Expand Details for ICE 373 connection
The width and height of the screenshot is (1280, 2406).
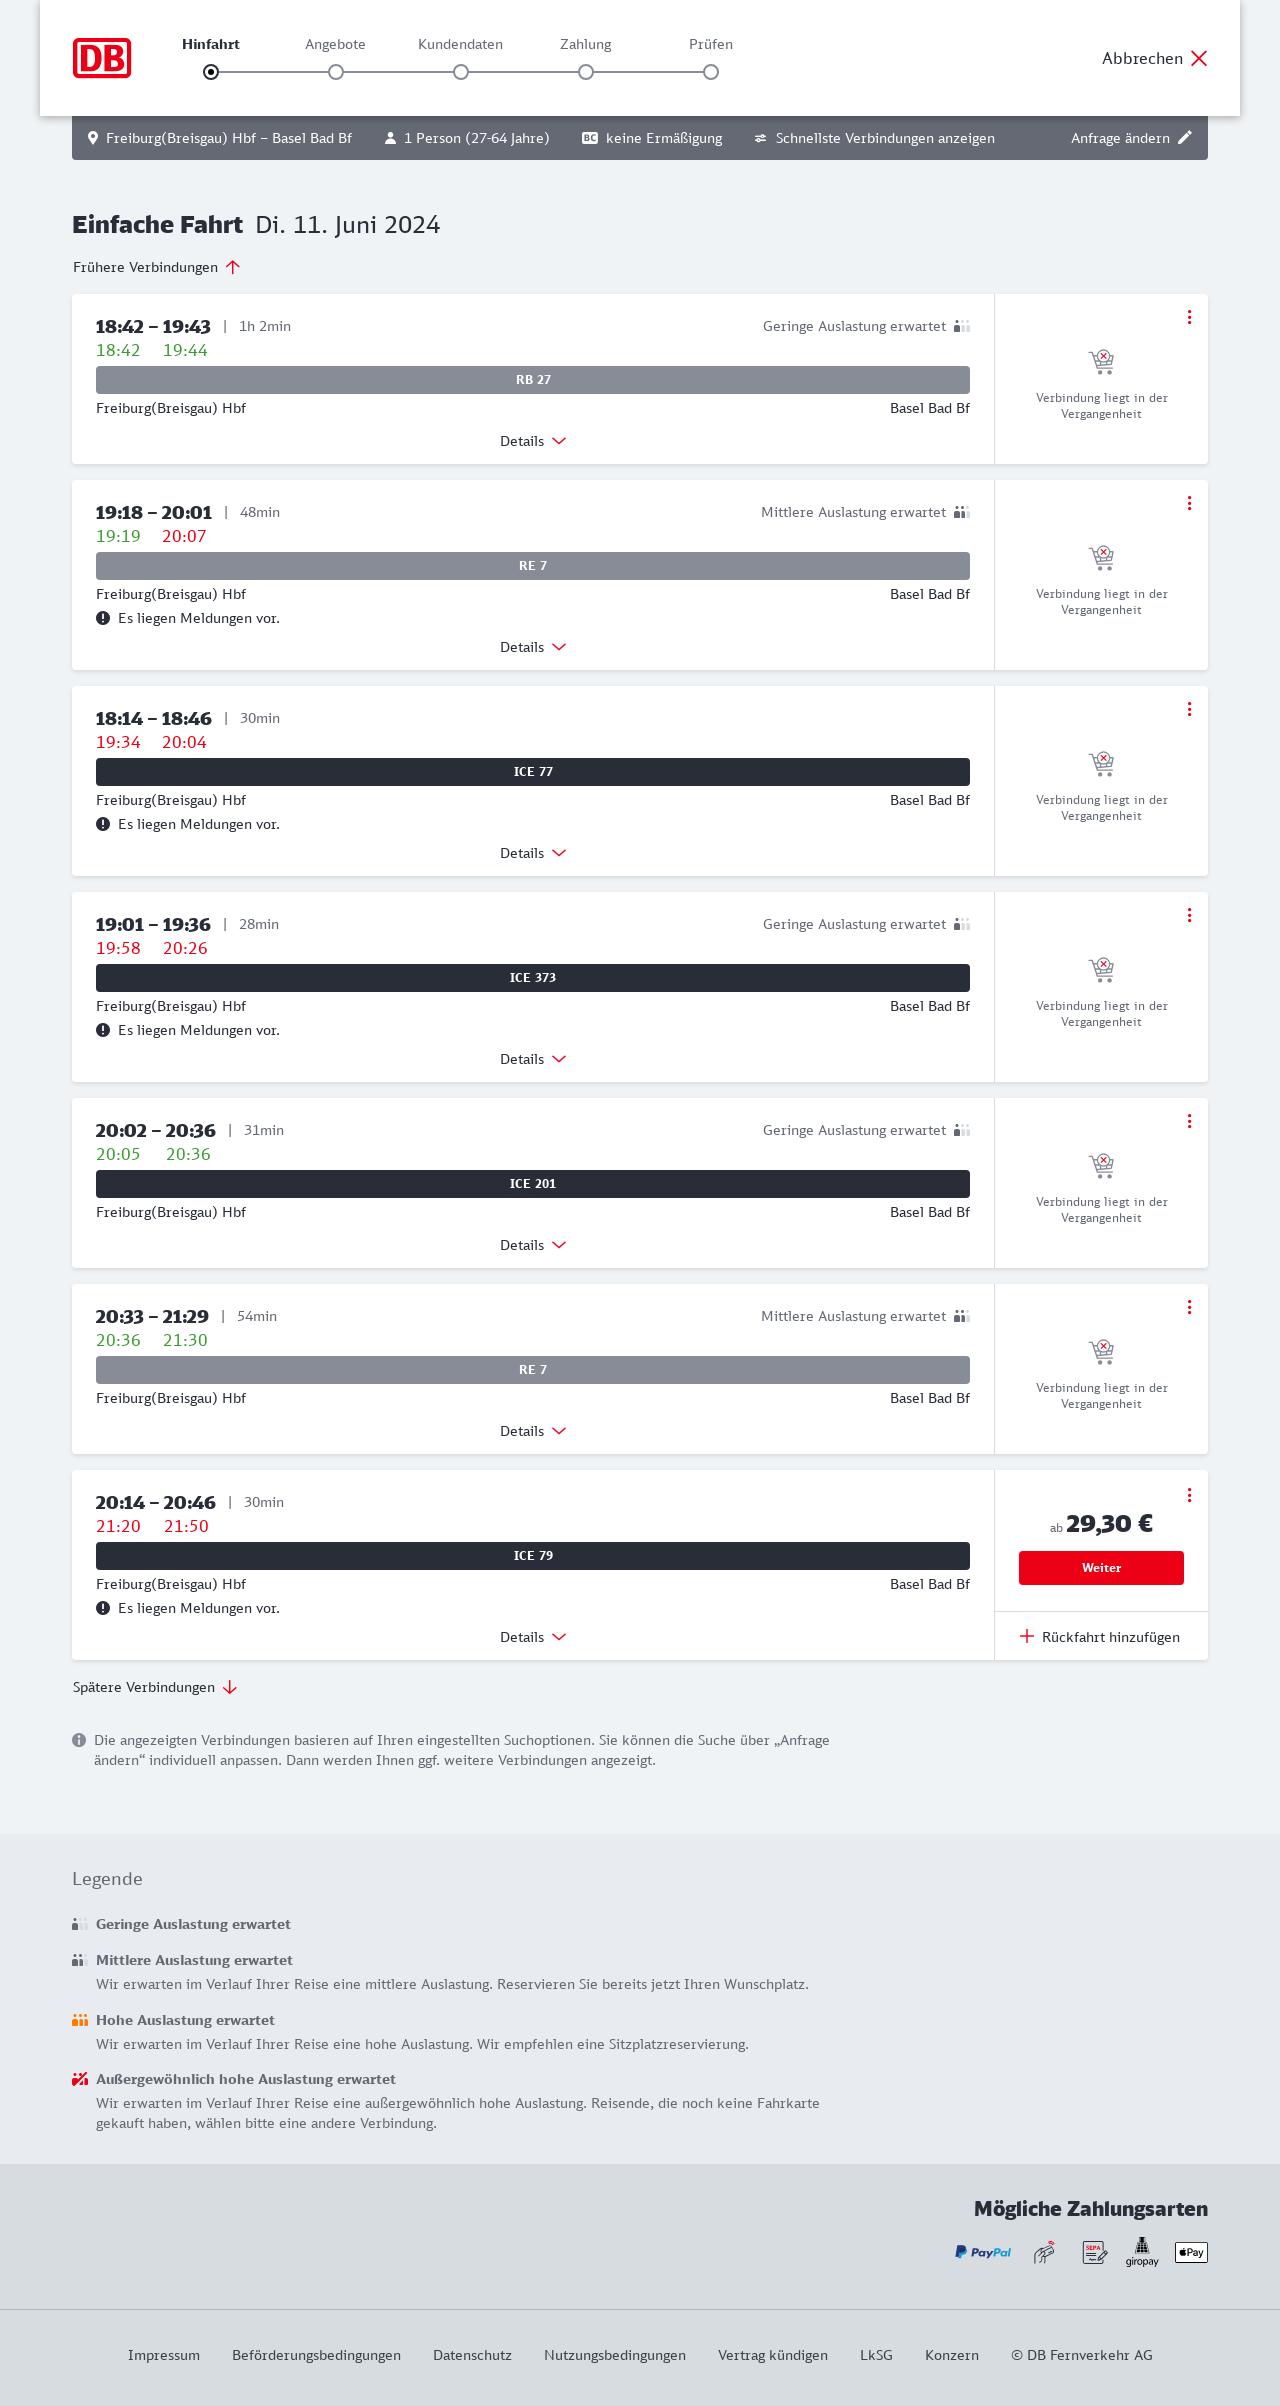tap(533, 1059)
